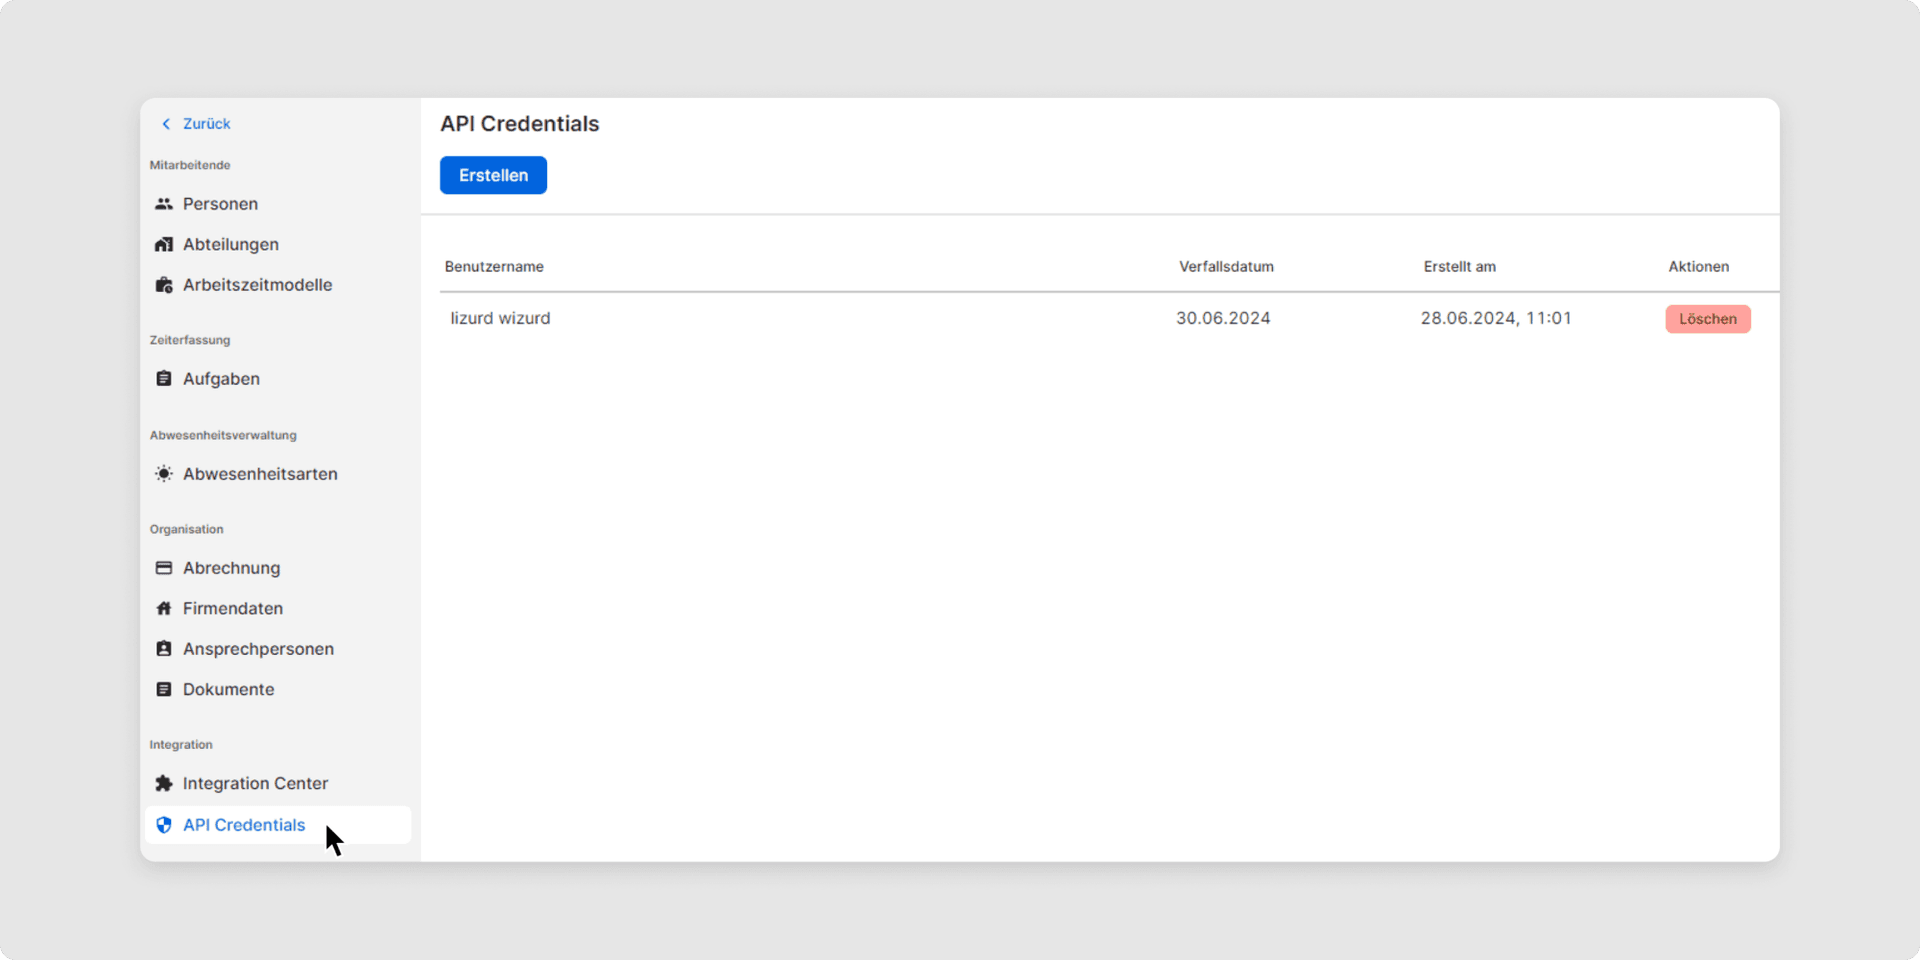Select the lizurd wizurd username cell
The height and width of the screenshot is (960, 1920).
[500, 319]
